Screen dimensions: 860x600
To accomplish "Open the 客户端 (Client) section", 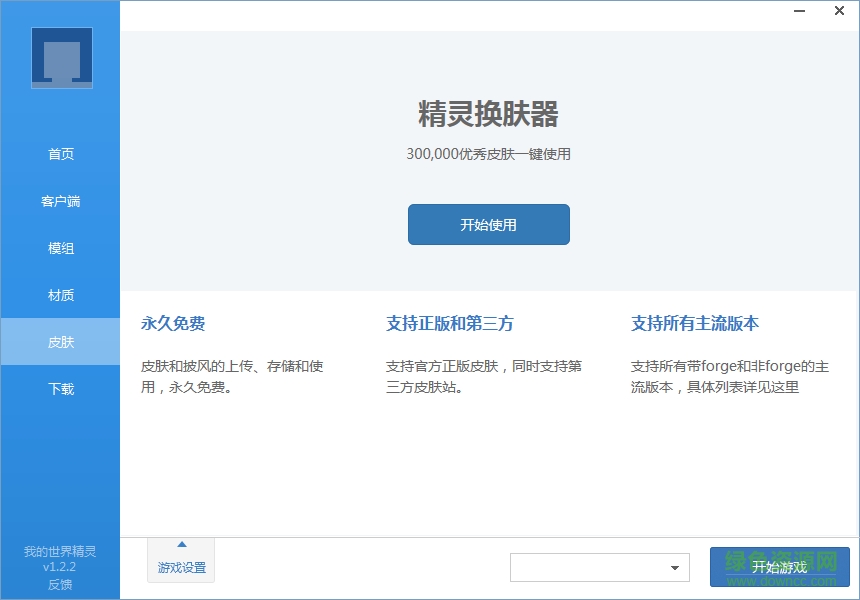I will pyautogui.click(x=60, y=201).
